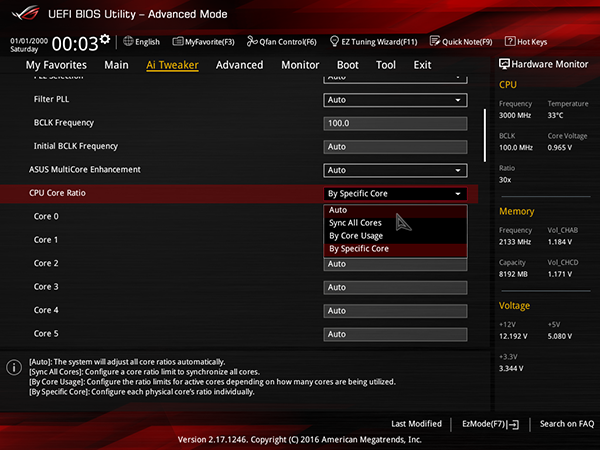Choose Sync All Cores option
This screenshot has height=450, width=600.
coord(395,223)
